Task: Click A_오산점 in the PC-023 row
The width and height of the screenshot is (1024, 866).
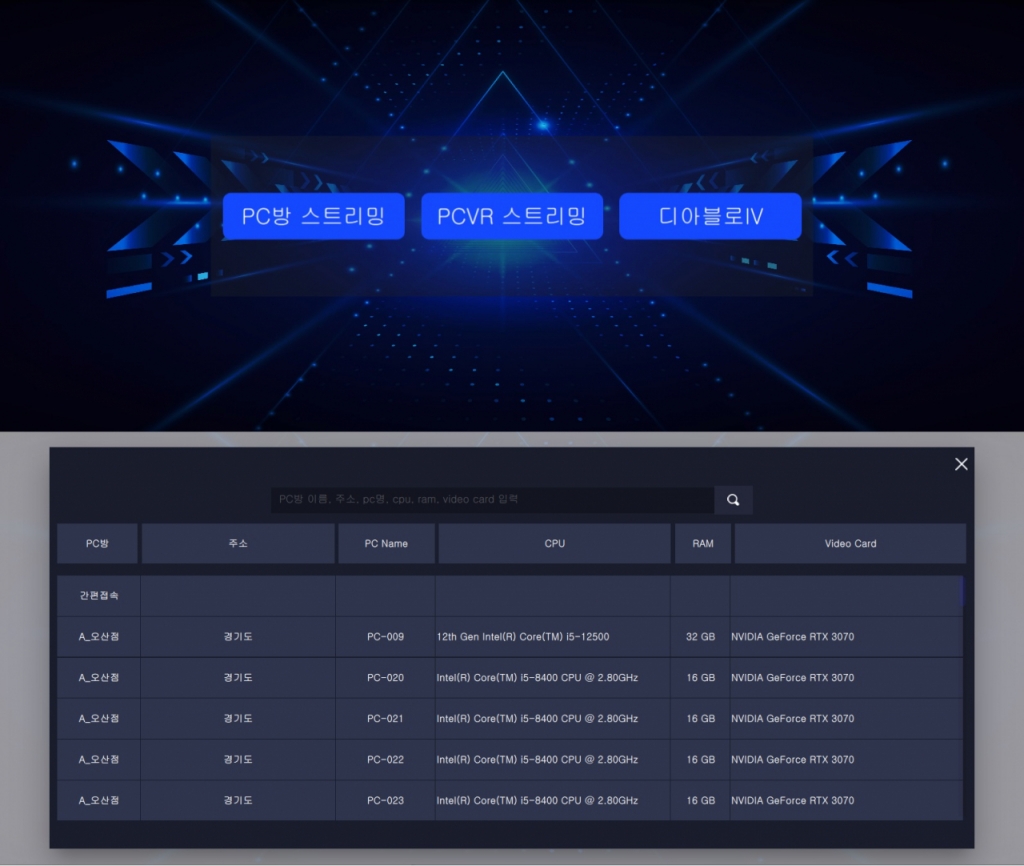Action: coord(99,801)
